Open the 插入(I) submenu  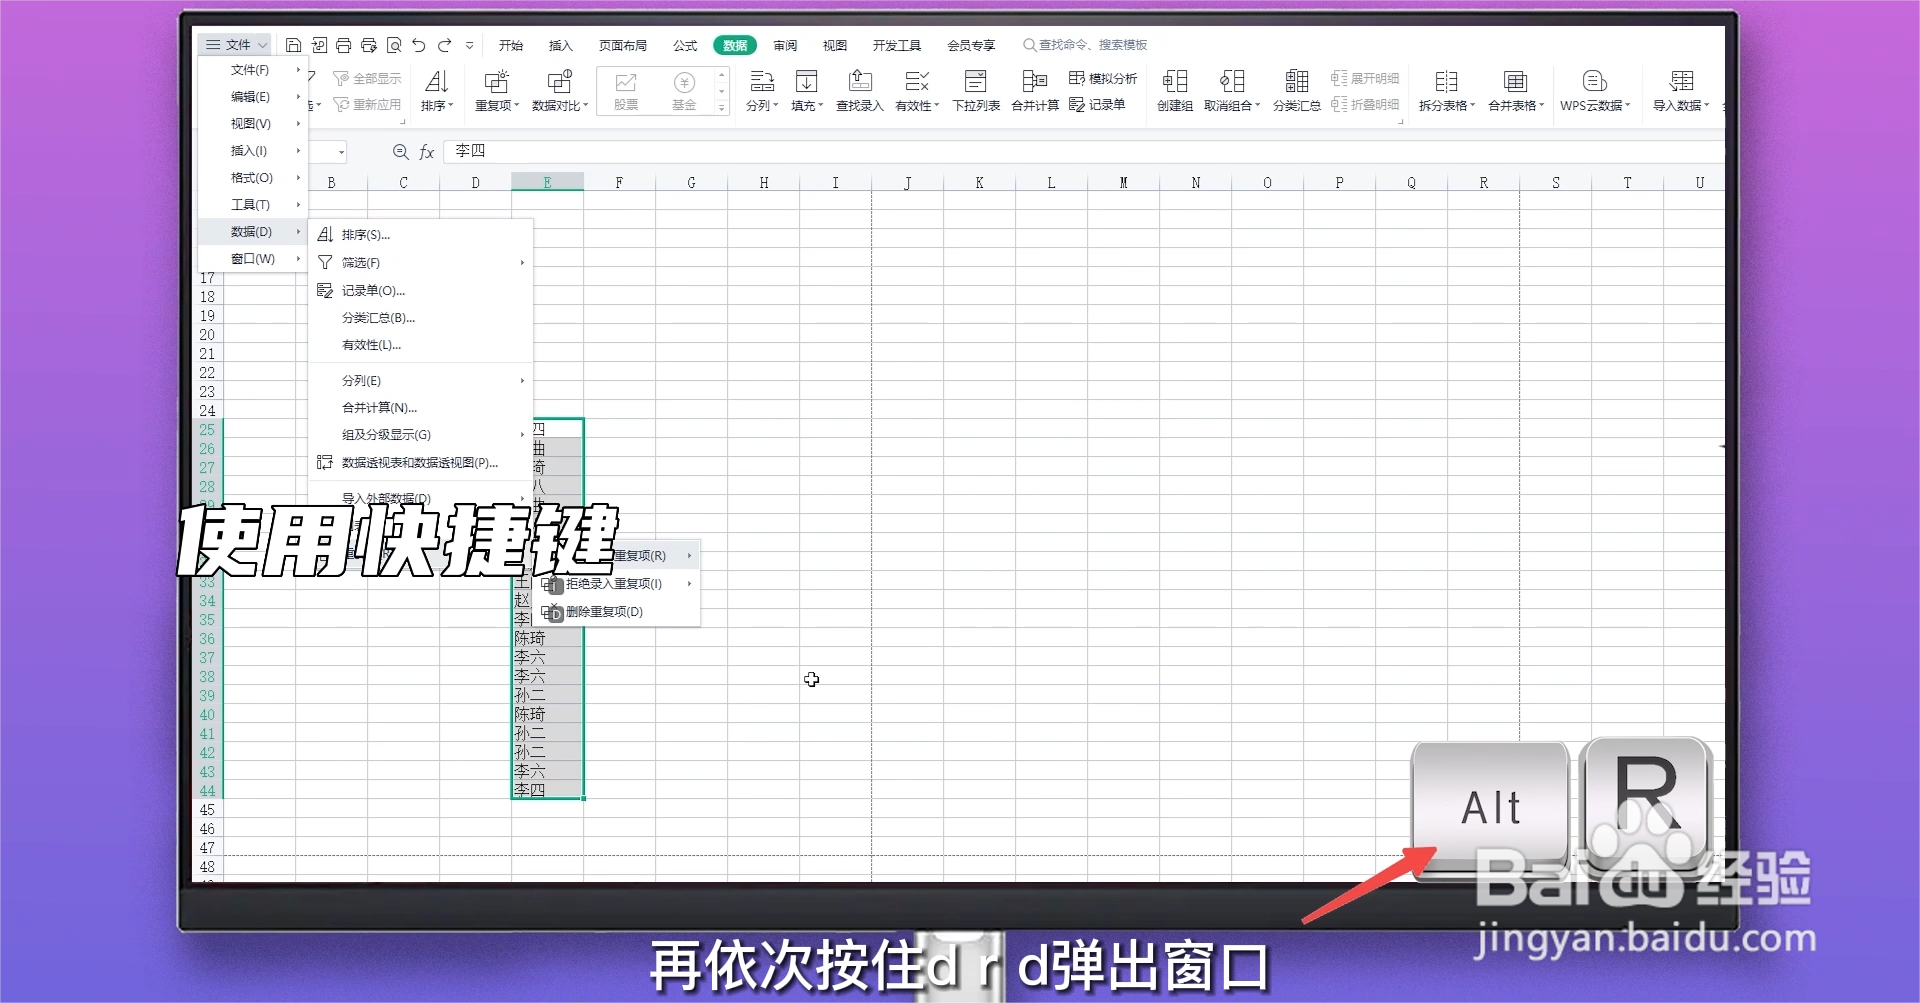click(x=252, y=151)
